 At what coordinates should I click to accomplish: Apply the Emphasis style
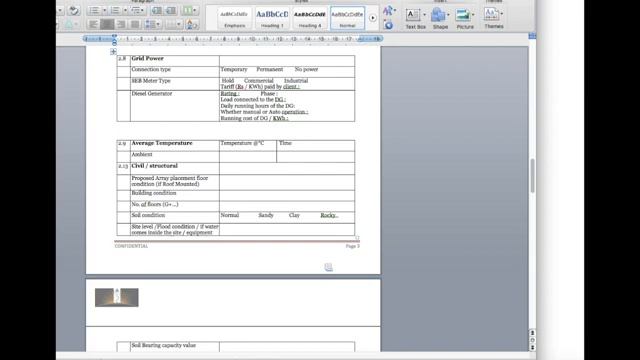235,18
